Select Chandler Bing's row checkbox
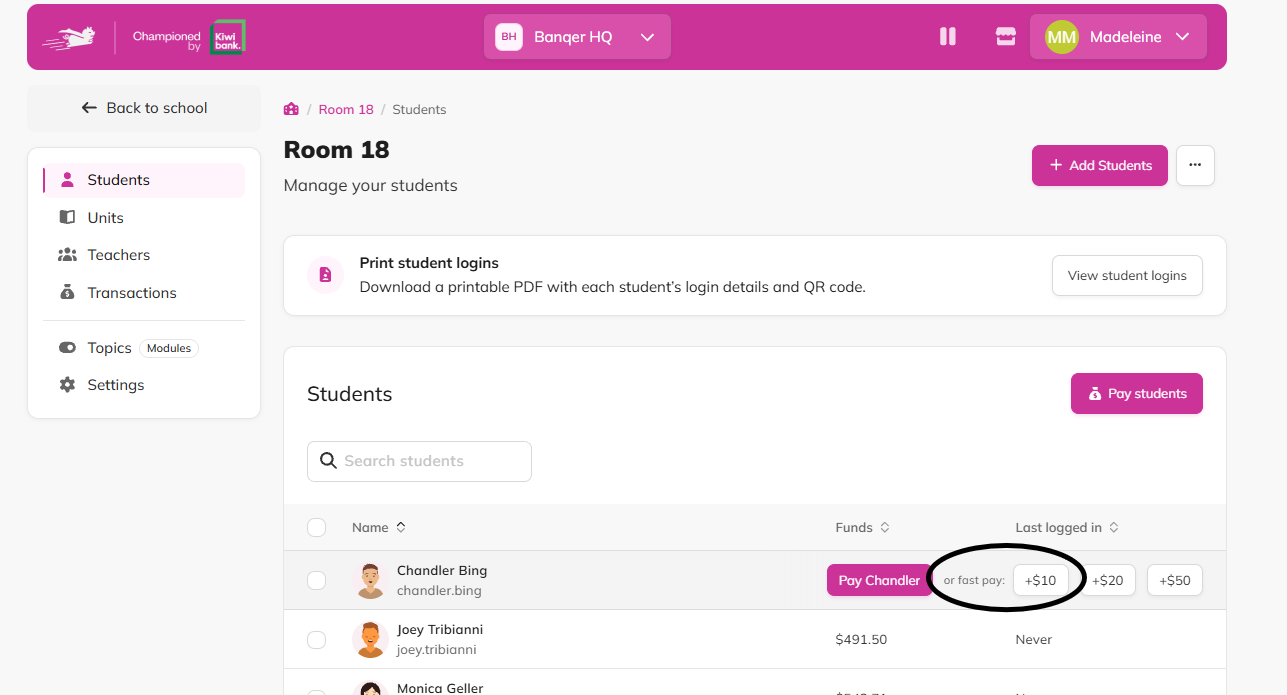This screenshot has height=695, width=1287. 317,580
